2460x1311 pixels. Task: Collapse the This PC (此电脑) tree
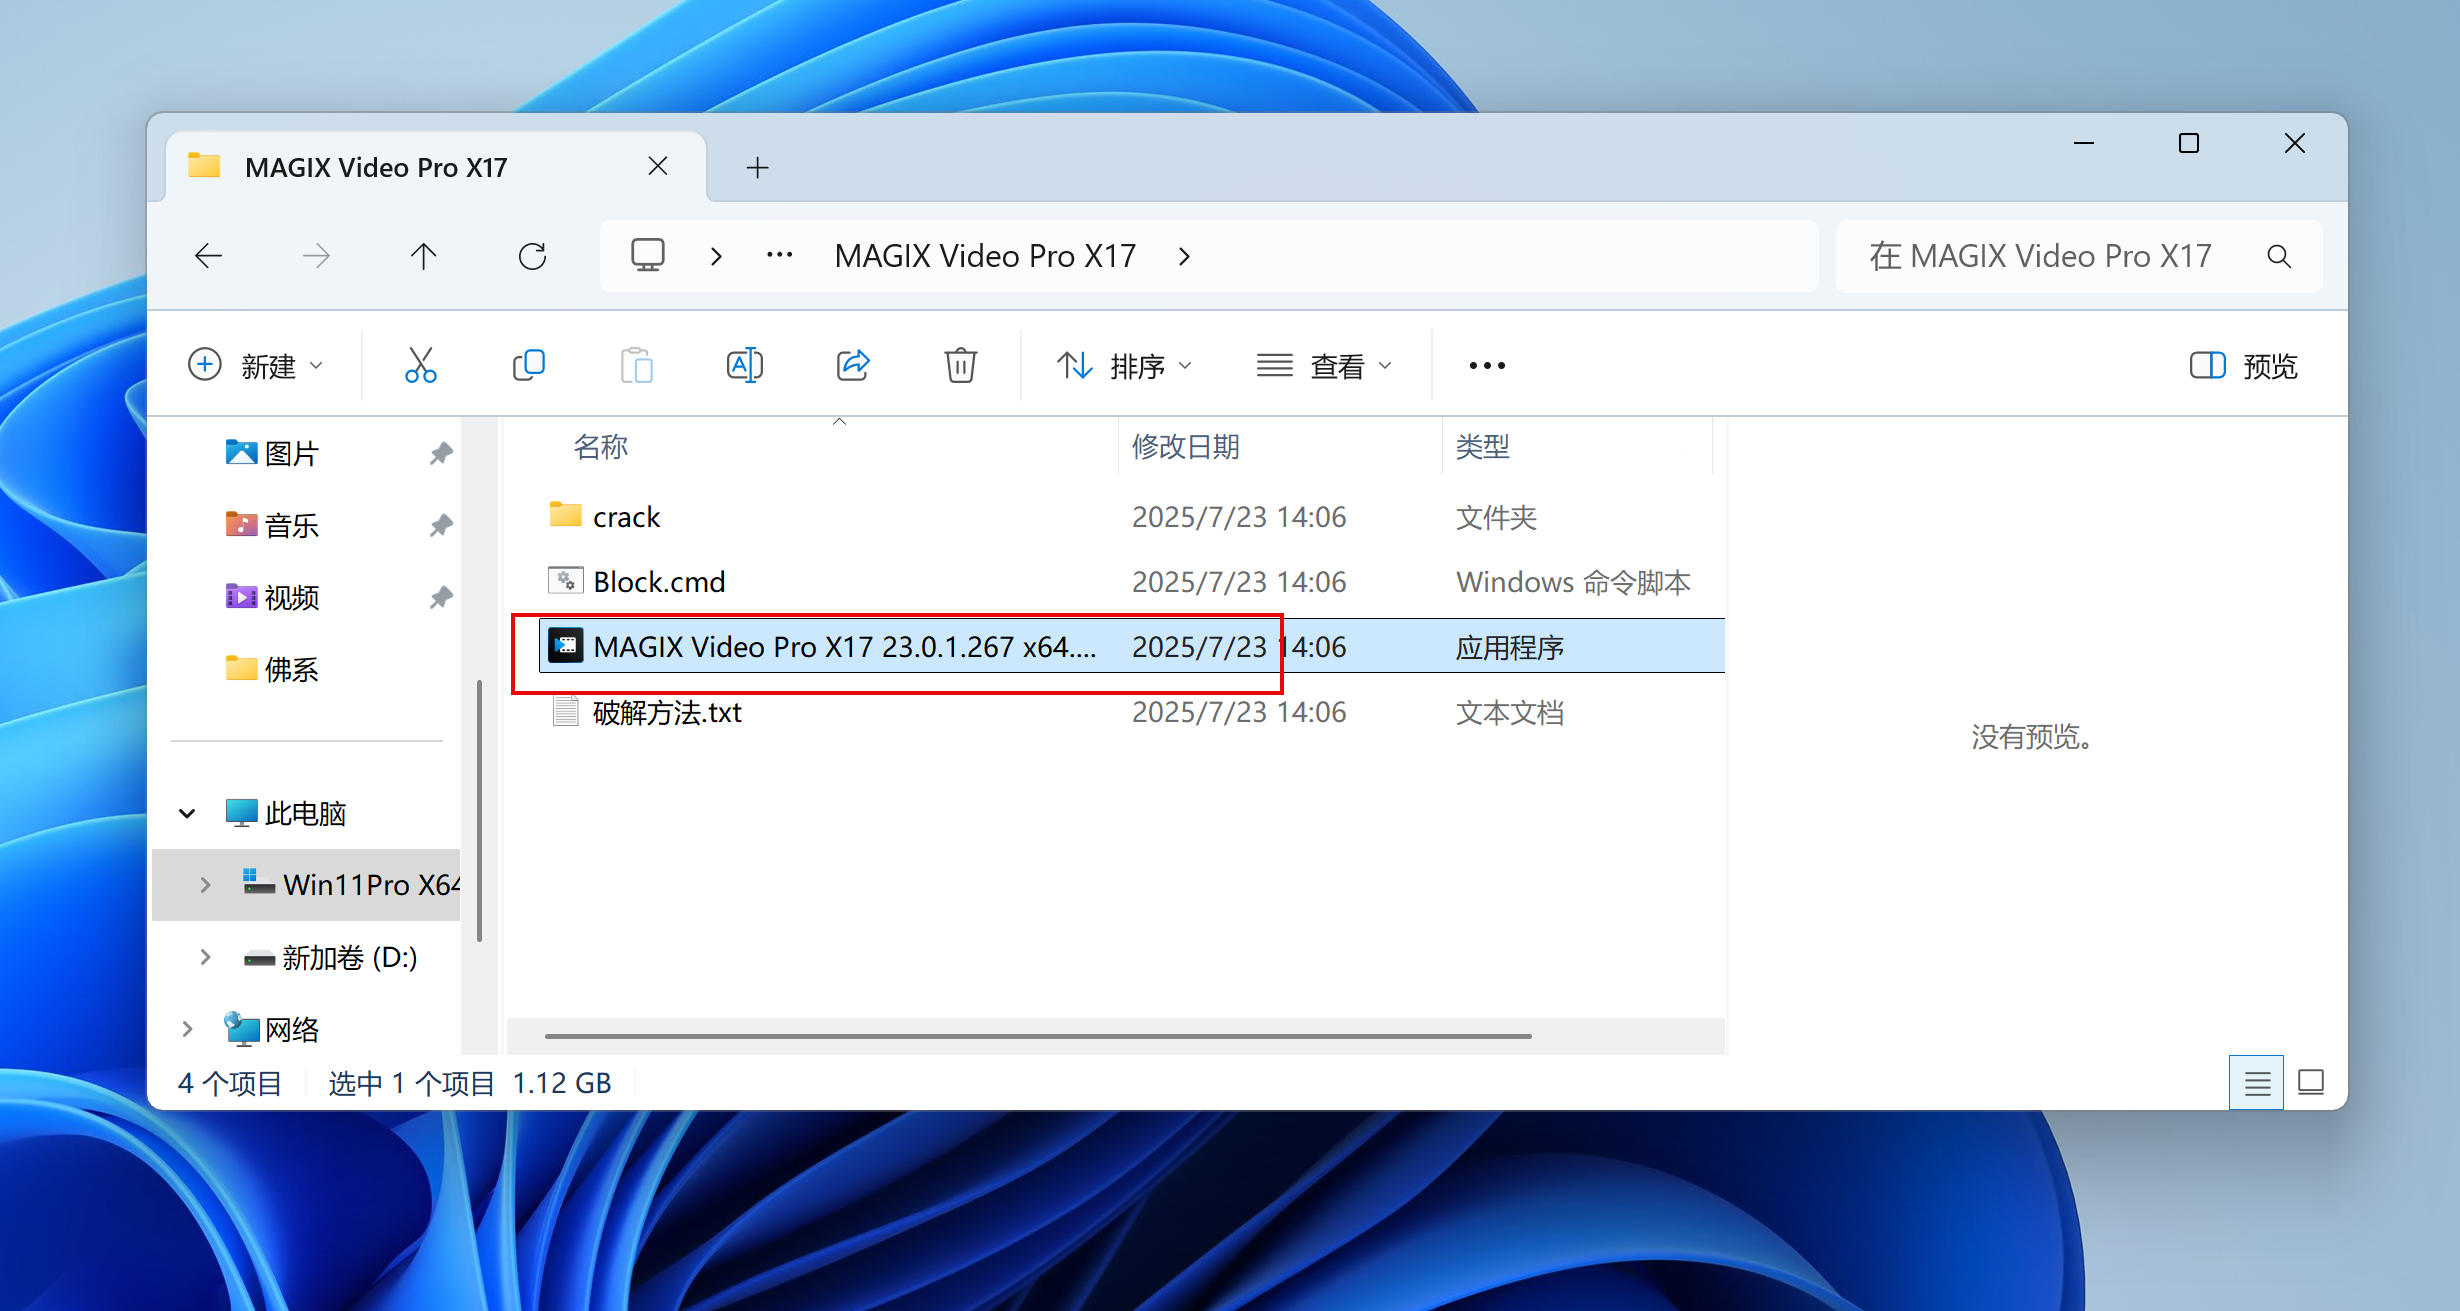tap(187, 814)
